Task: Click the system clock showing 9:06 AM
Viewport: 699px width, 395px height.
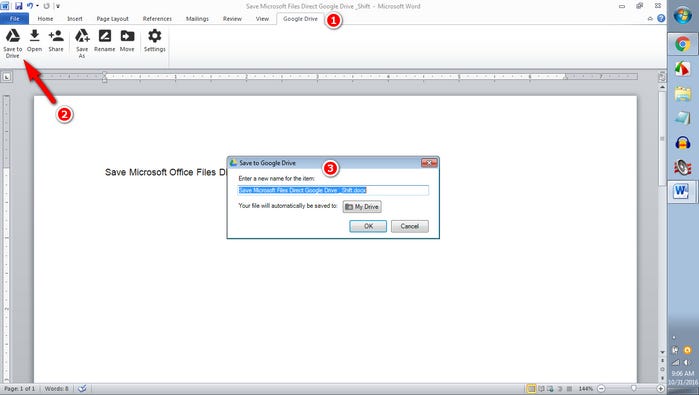Action: tap(683, 374)
